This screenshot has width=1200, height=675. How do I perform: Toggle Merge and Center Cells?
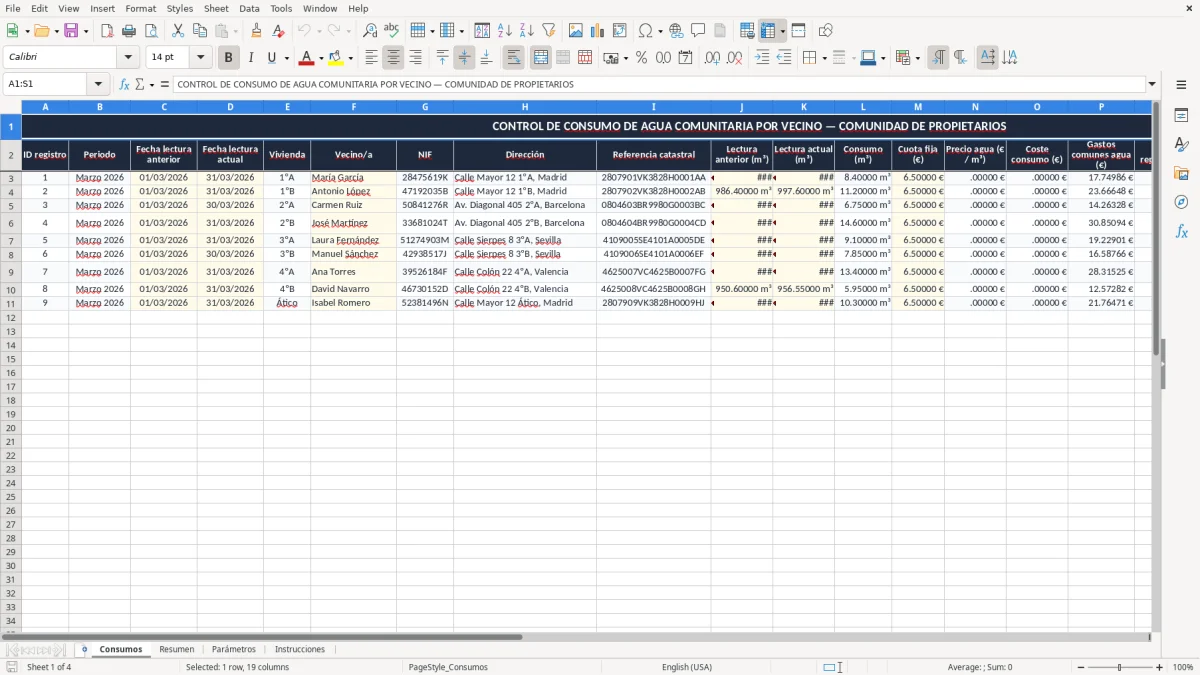(541, 58)
